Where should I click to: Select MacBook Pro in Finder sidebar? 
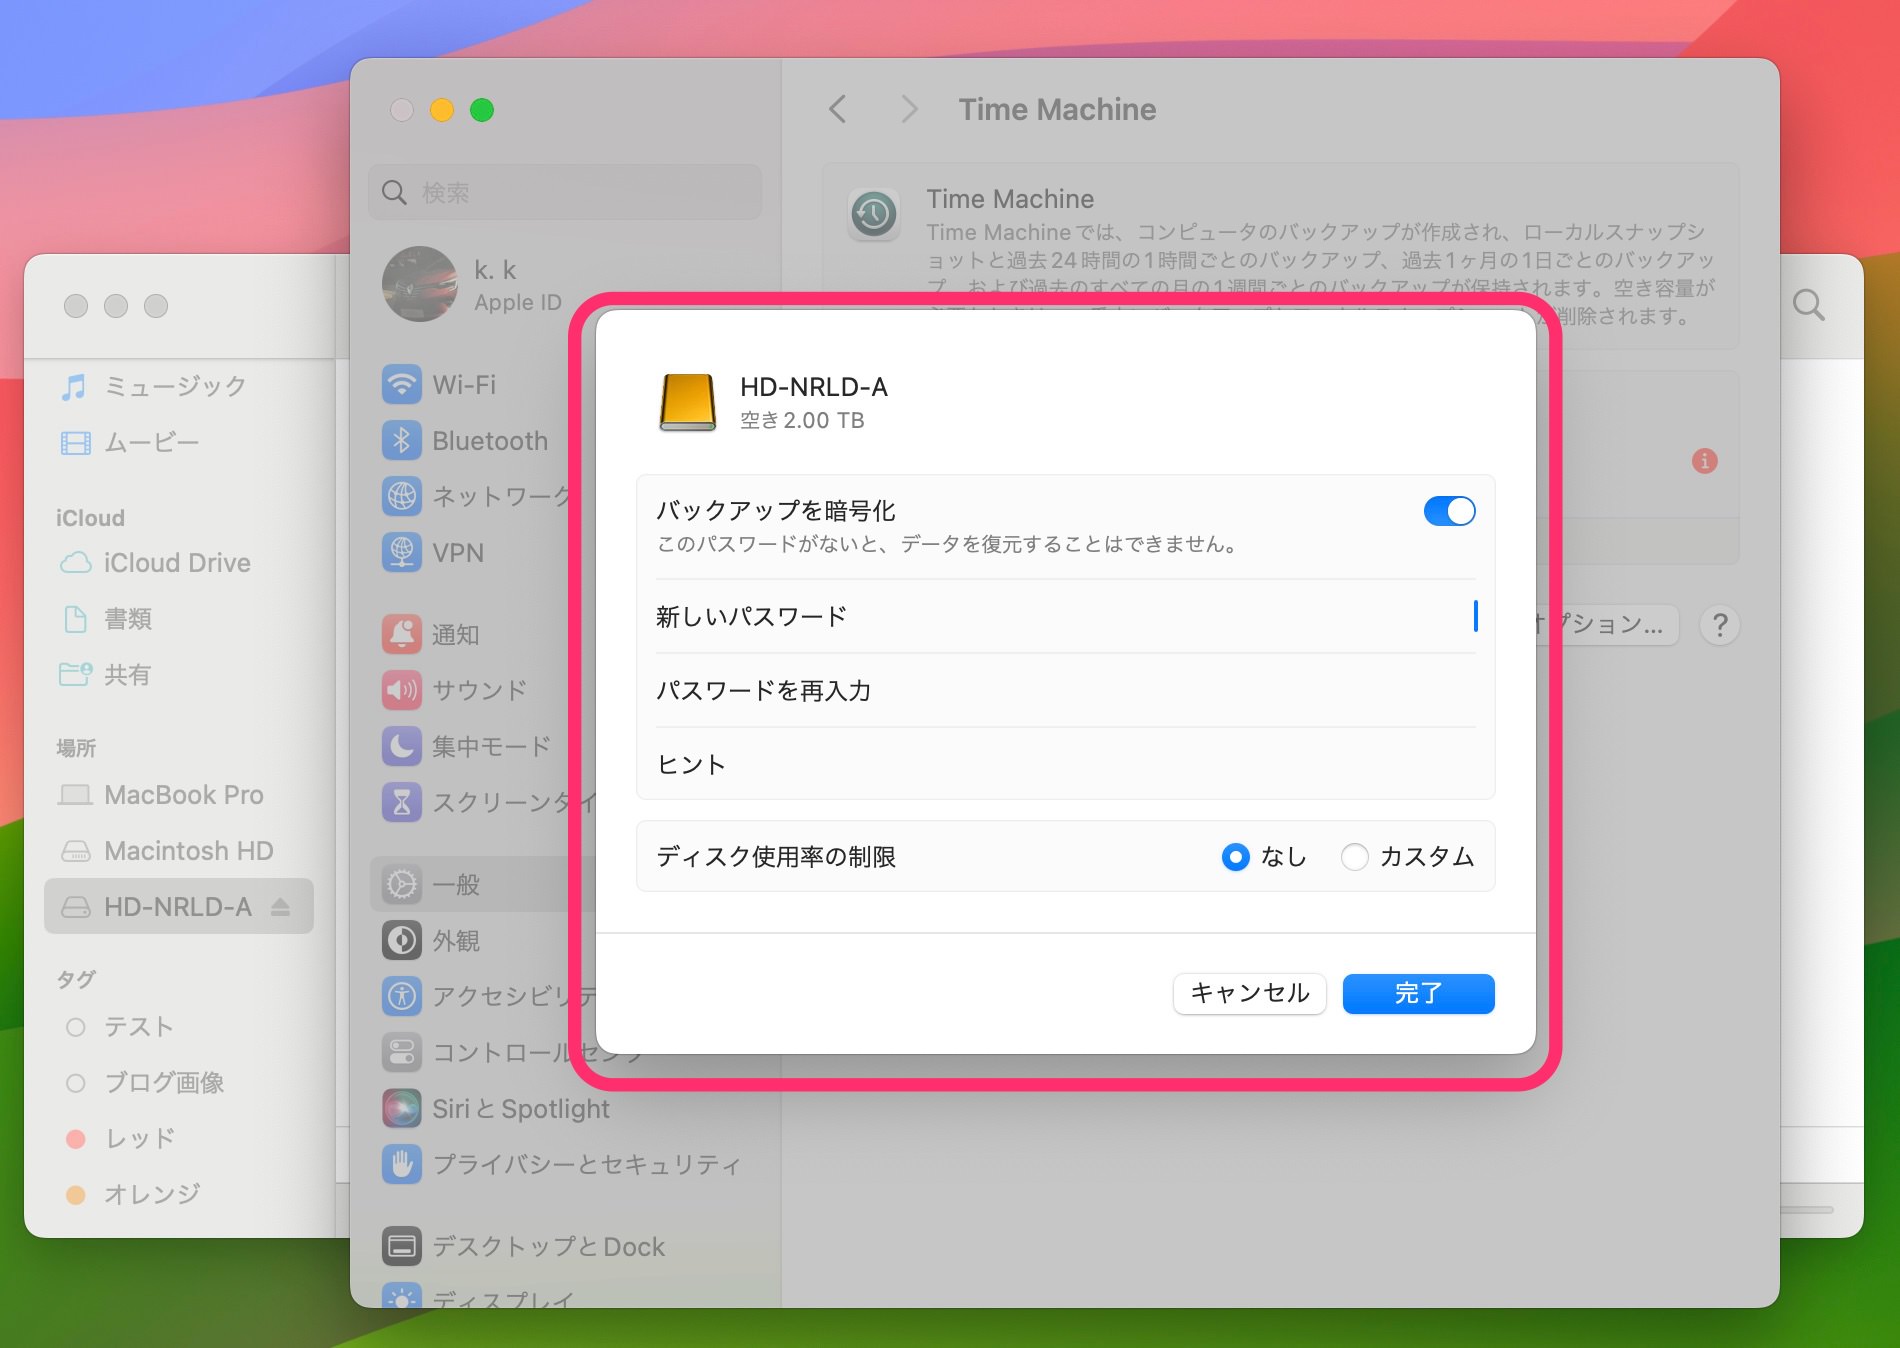click(x=178, y=795)
